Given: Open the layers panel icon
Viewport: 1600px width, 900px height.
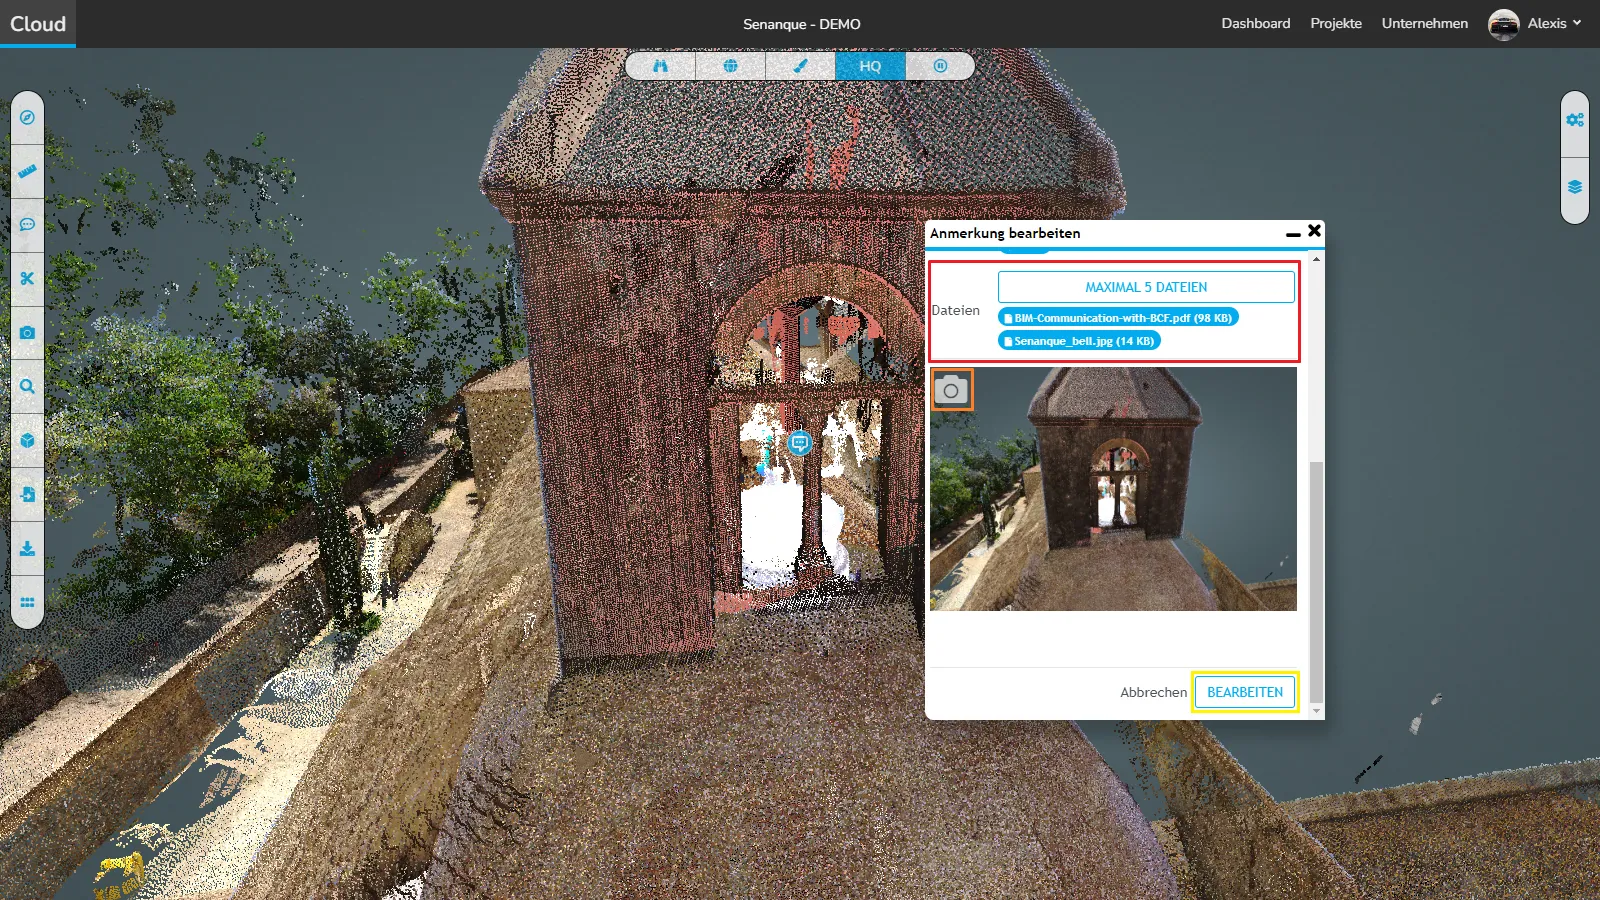Looking at the screenshot, I should [1575, 187].
